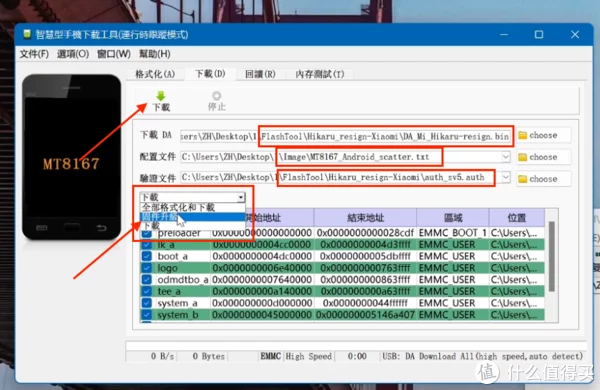Toggle checkbox for boot_a partition
Screen dimensions: 600x390
coord(147,256)
